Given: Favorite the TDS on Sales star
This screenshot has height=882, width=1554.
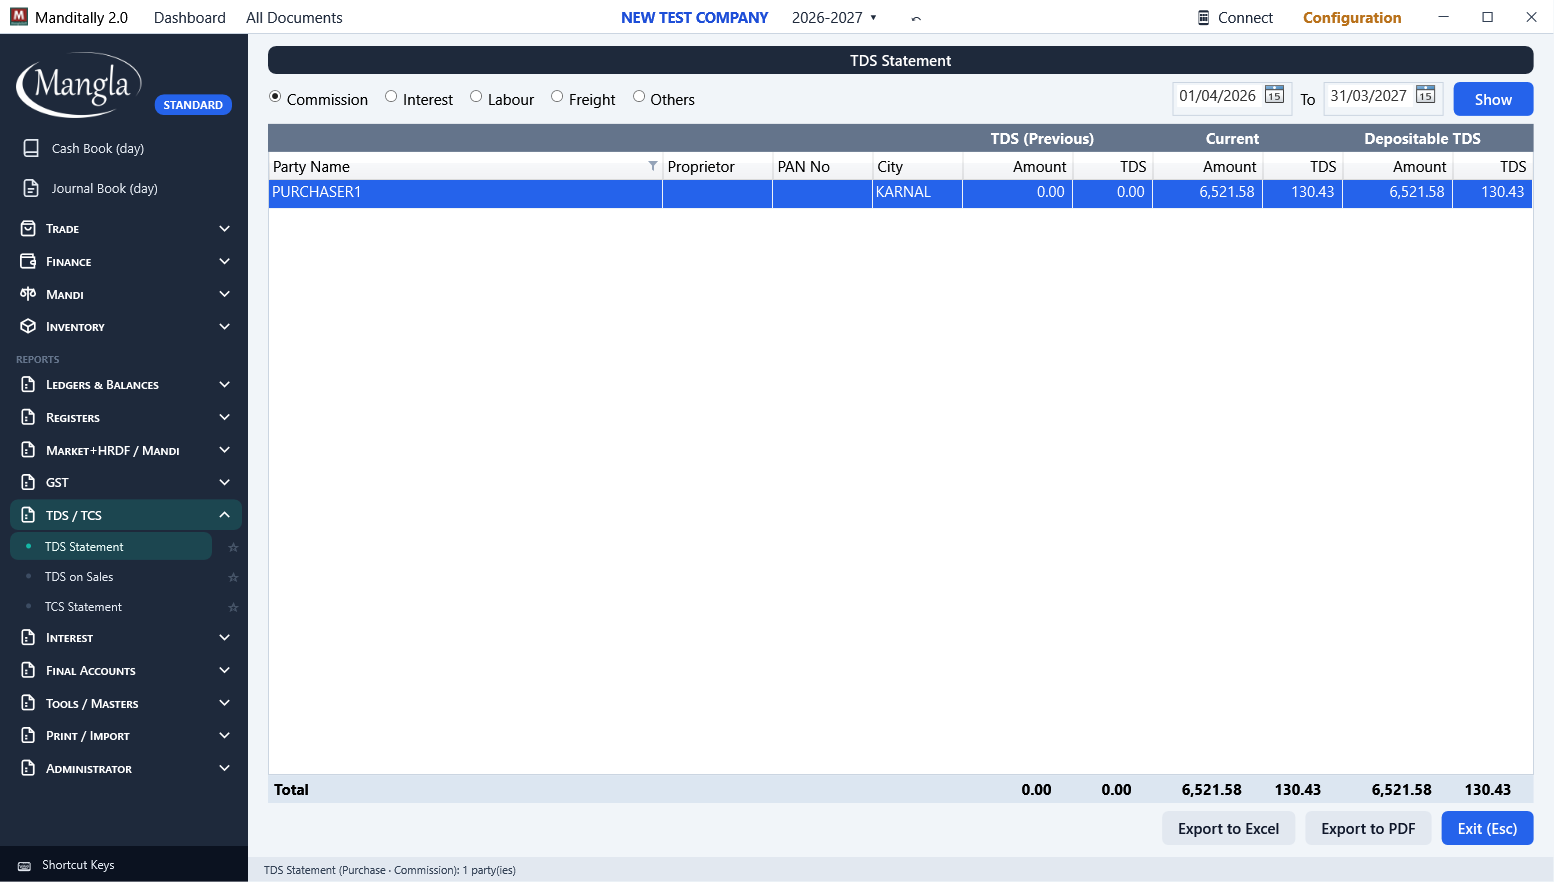Looking at the screenshot, I should (x=233, y=577).
